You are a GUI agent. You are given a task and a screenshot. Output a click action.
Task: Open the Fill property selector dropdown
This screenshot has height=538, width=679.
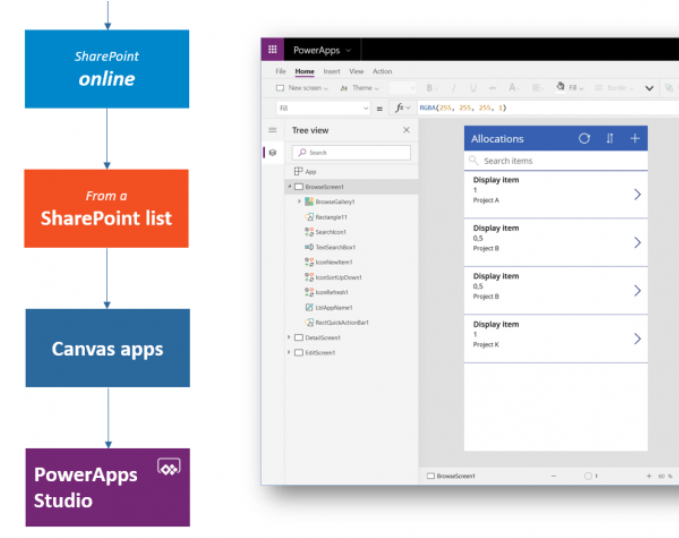[x=323, y=108]
